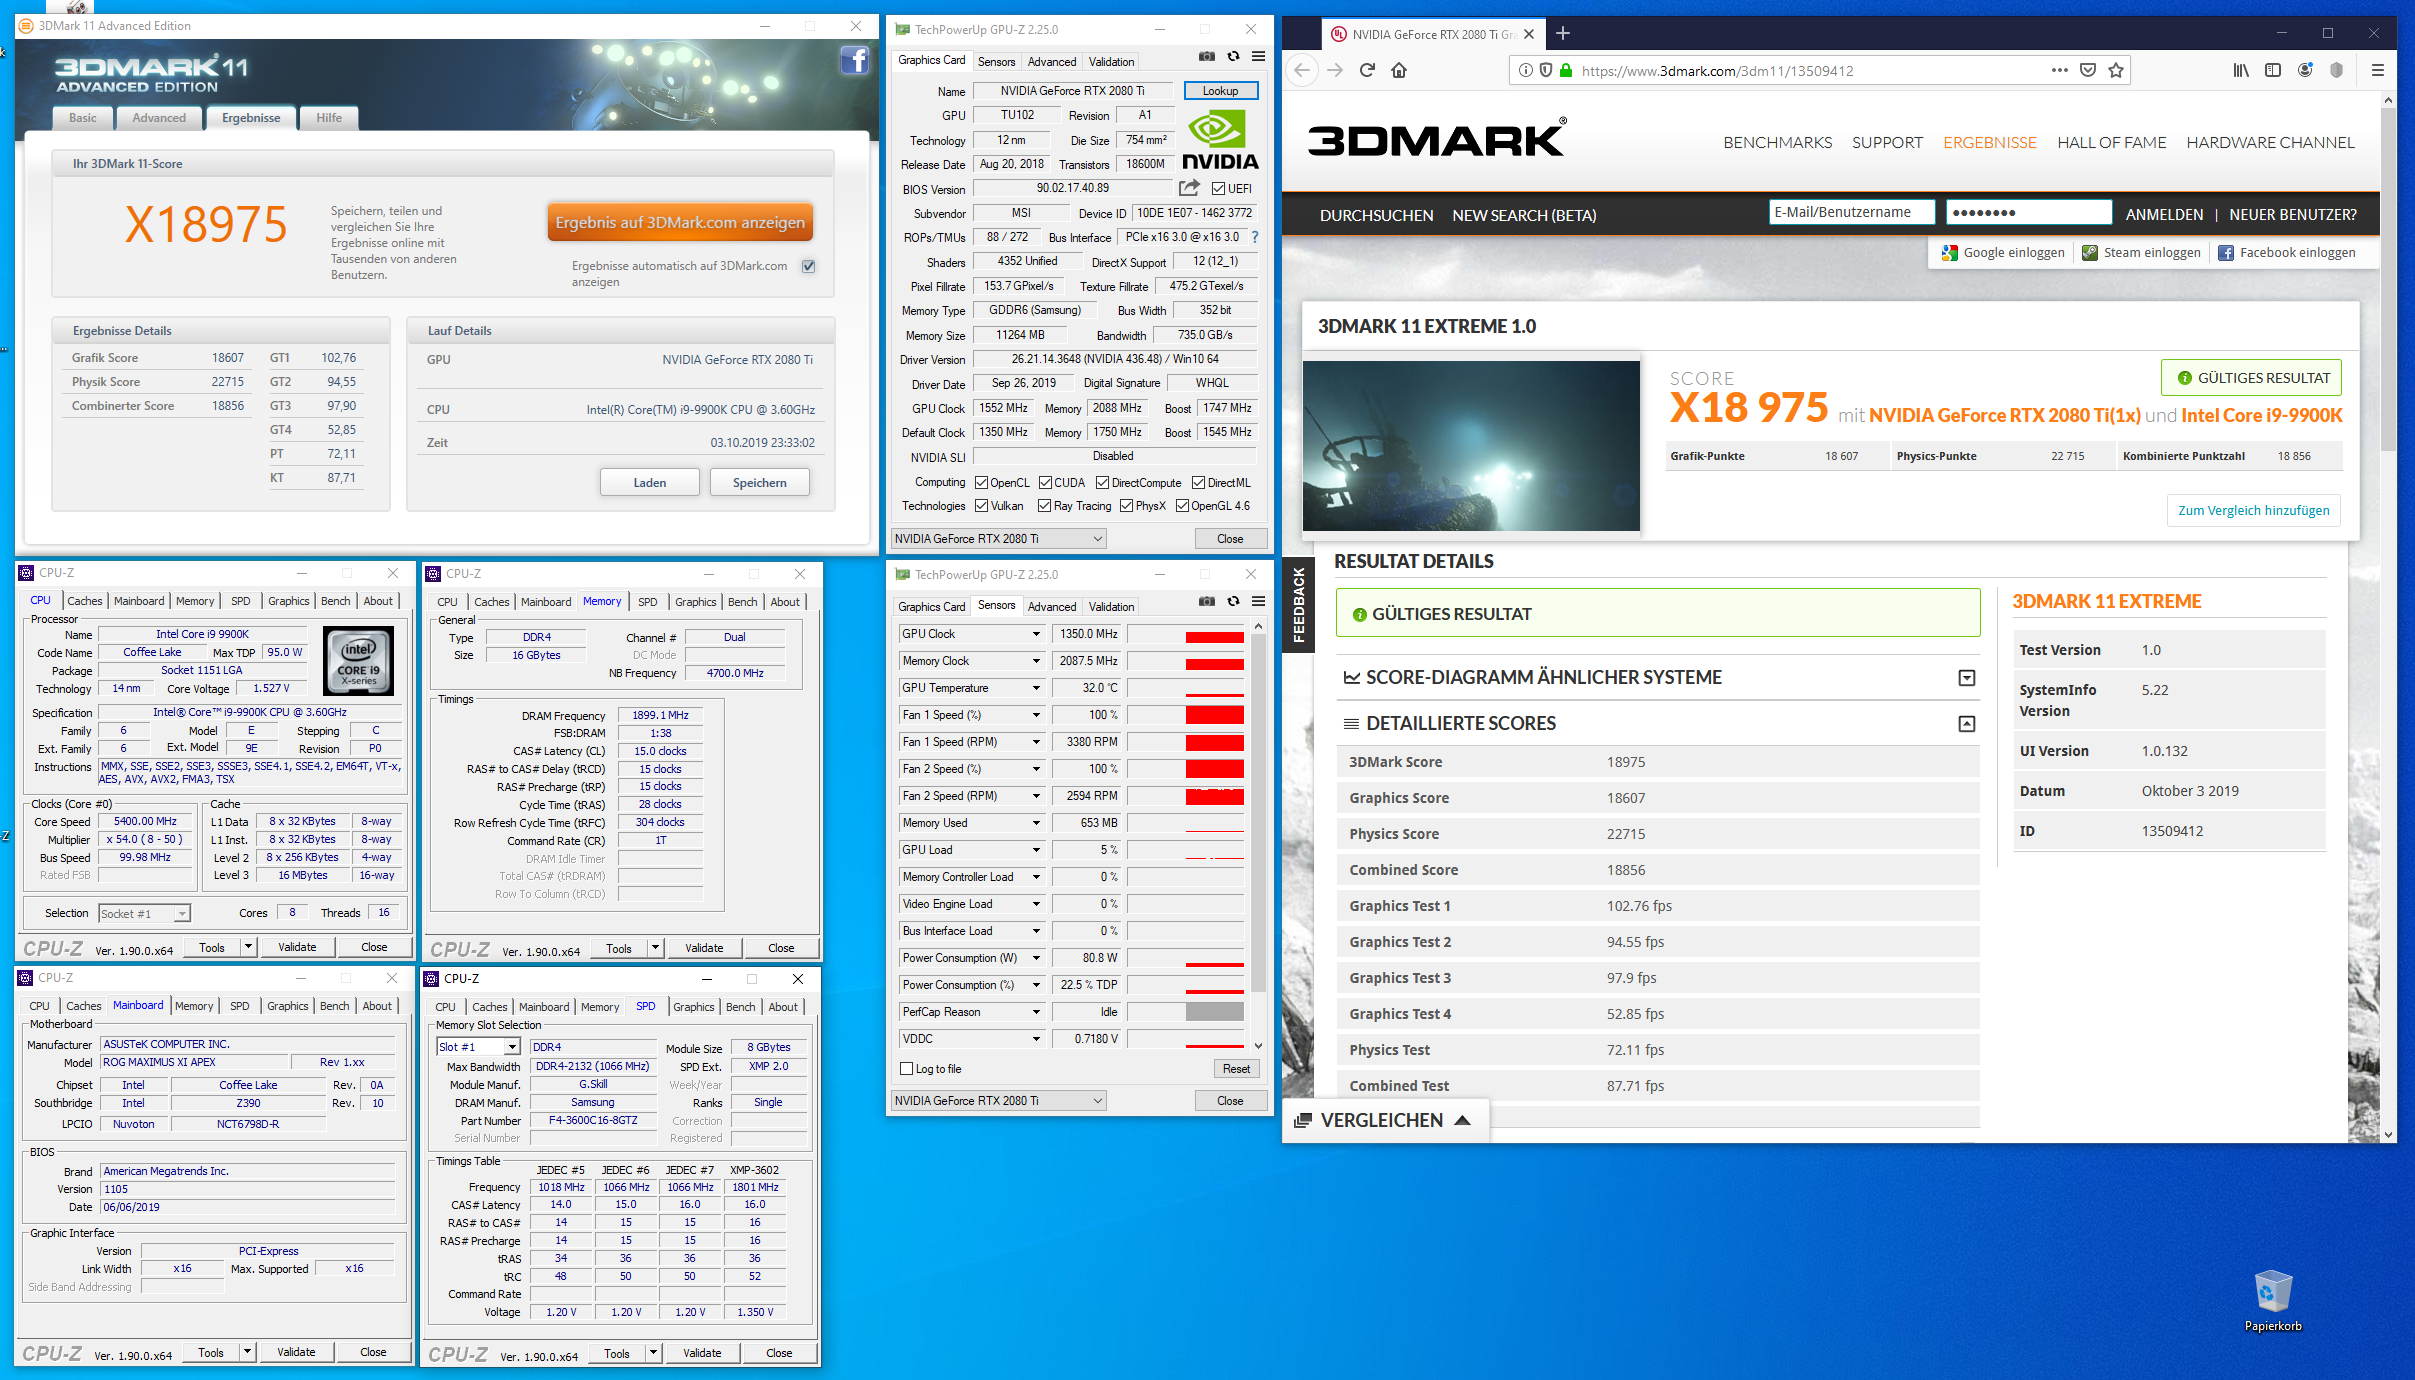Click GPU-Z Graphics Card screenshot camera icon
The height and width of the screenshot is (1380, 2415).
[x=1207, y=57]
